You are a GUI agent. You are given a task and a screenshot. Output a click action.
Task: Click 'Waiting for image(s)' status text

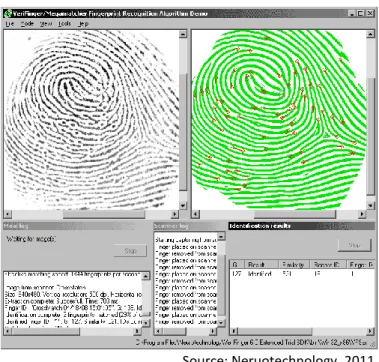coord(32,239)
